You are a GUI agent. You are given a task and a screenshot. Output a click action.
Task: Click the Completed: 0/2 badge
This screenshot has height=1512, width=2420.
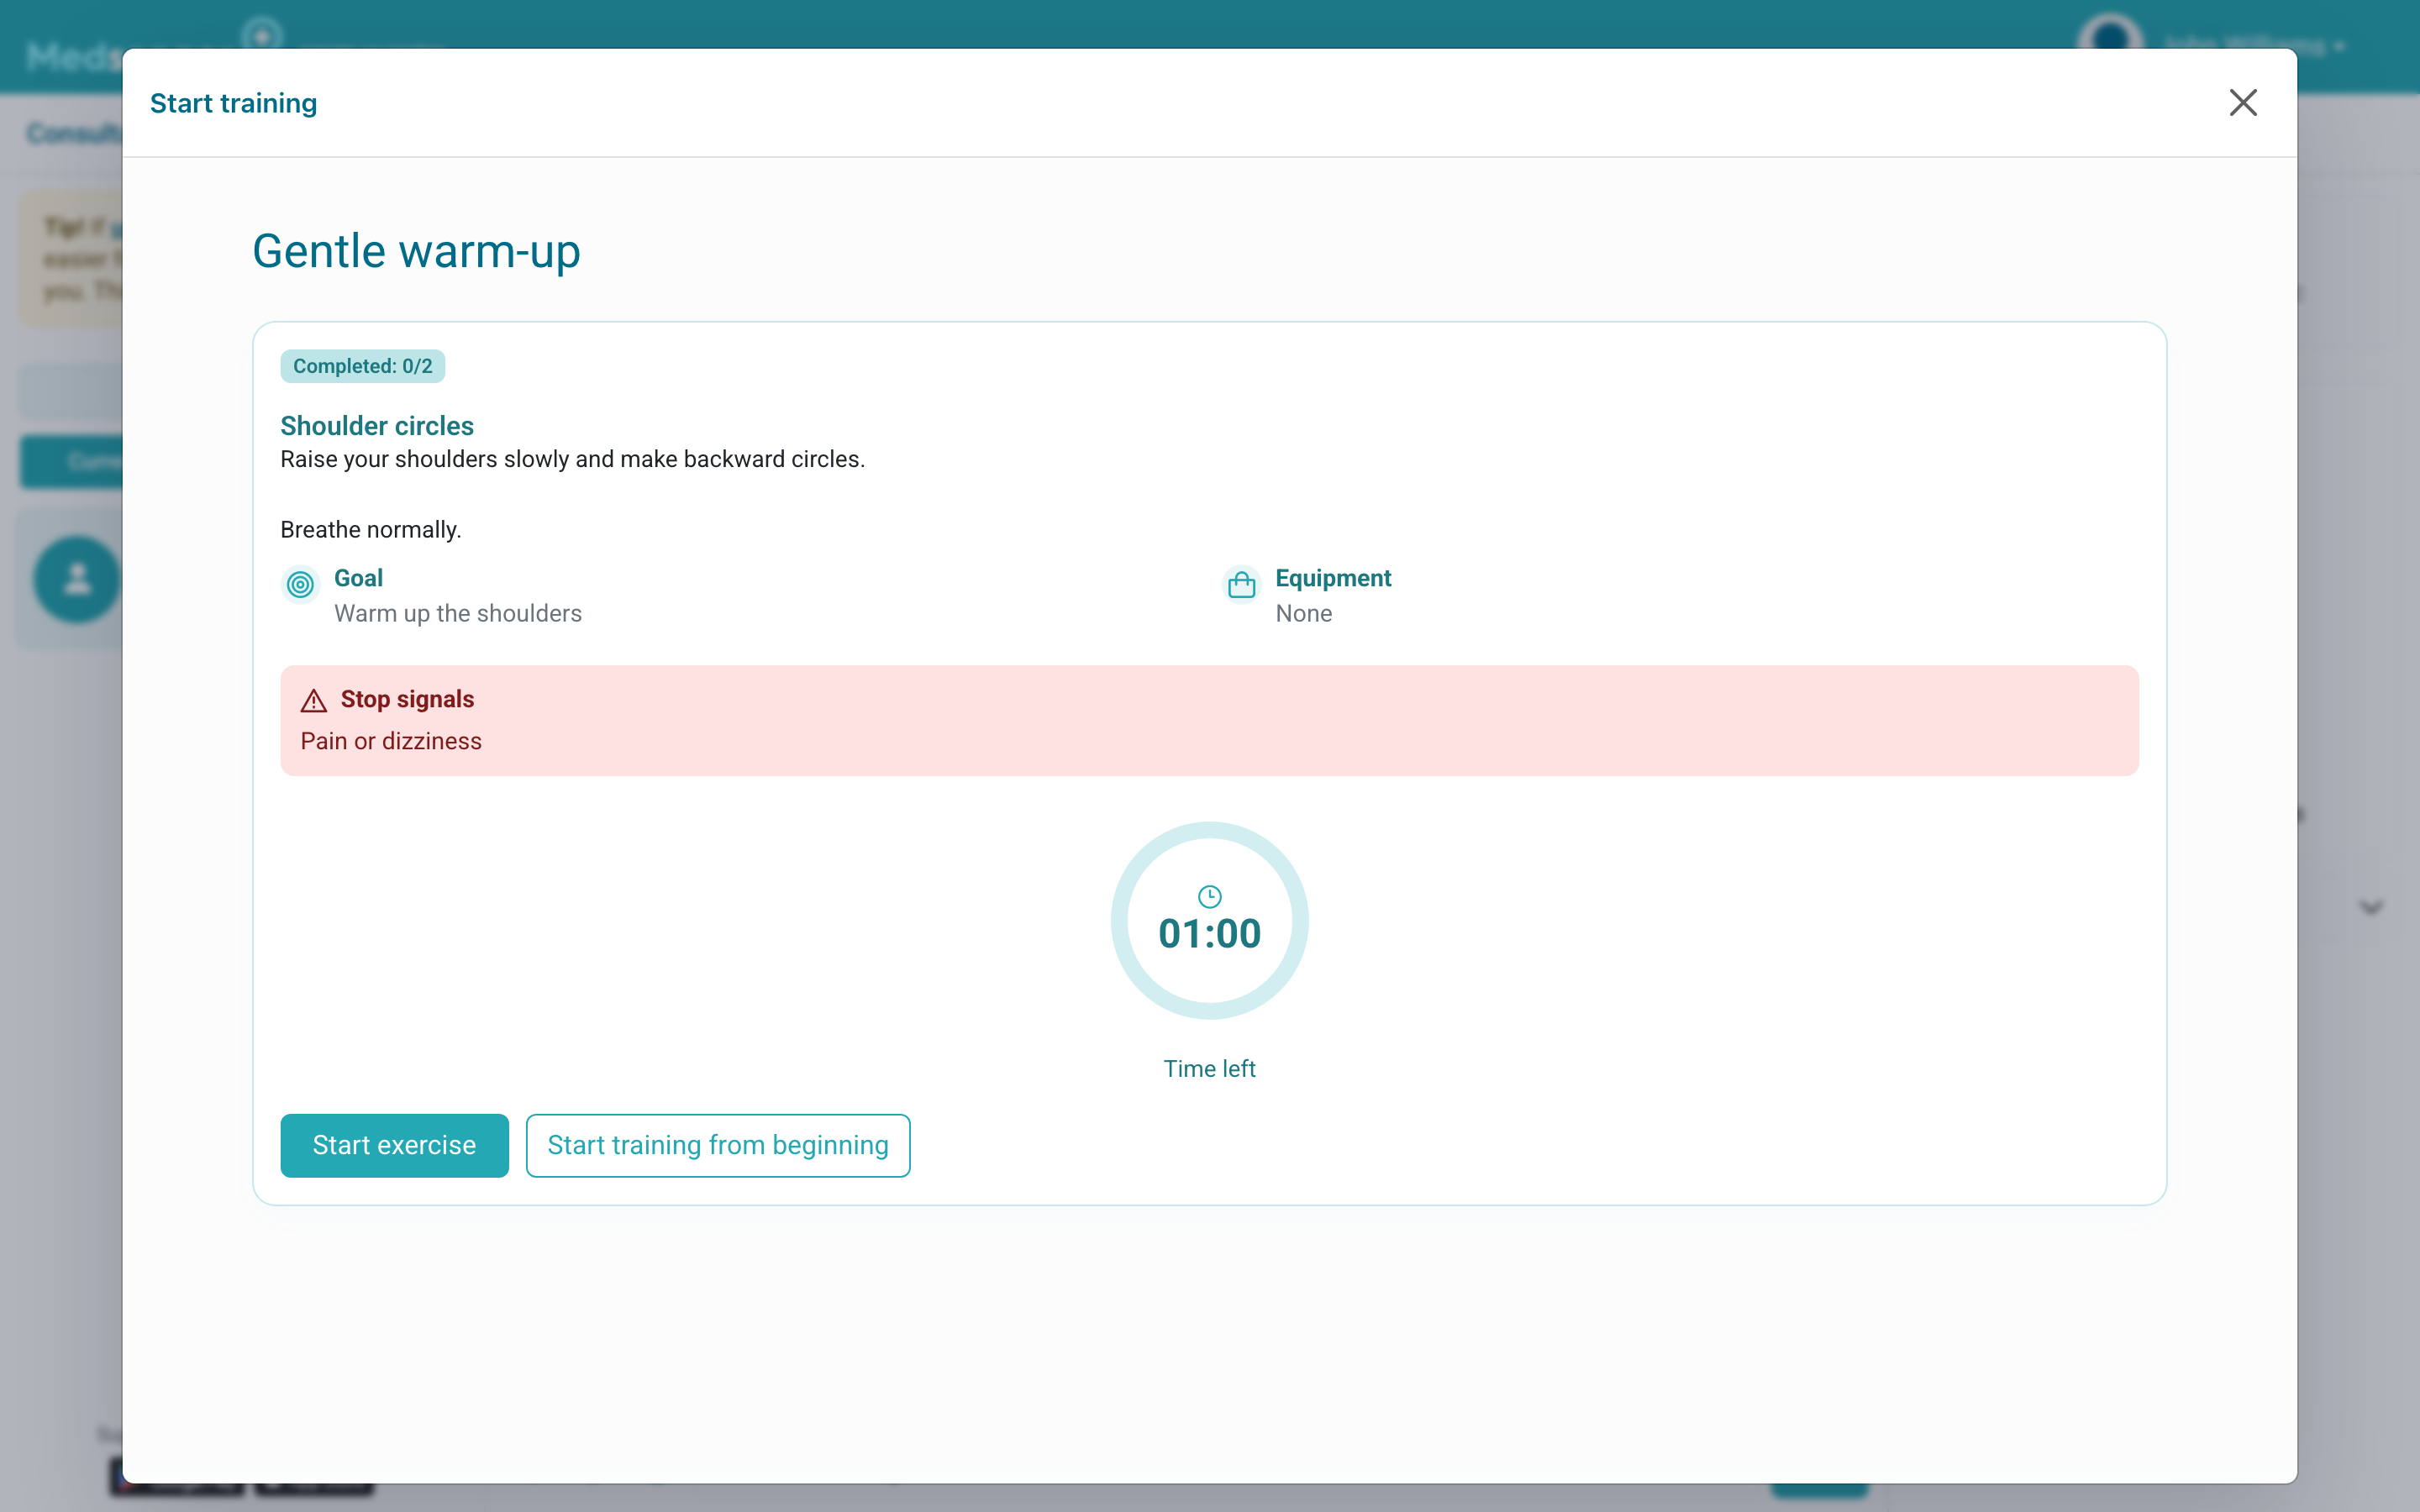363,366
